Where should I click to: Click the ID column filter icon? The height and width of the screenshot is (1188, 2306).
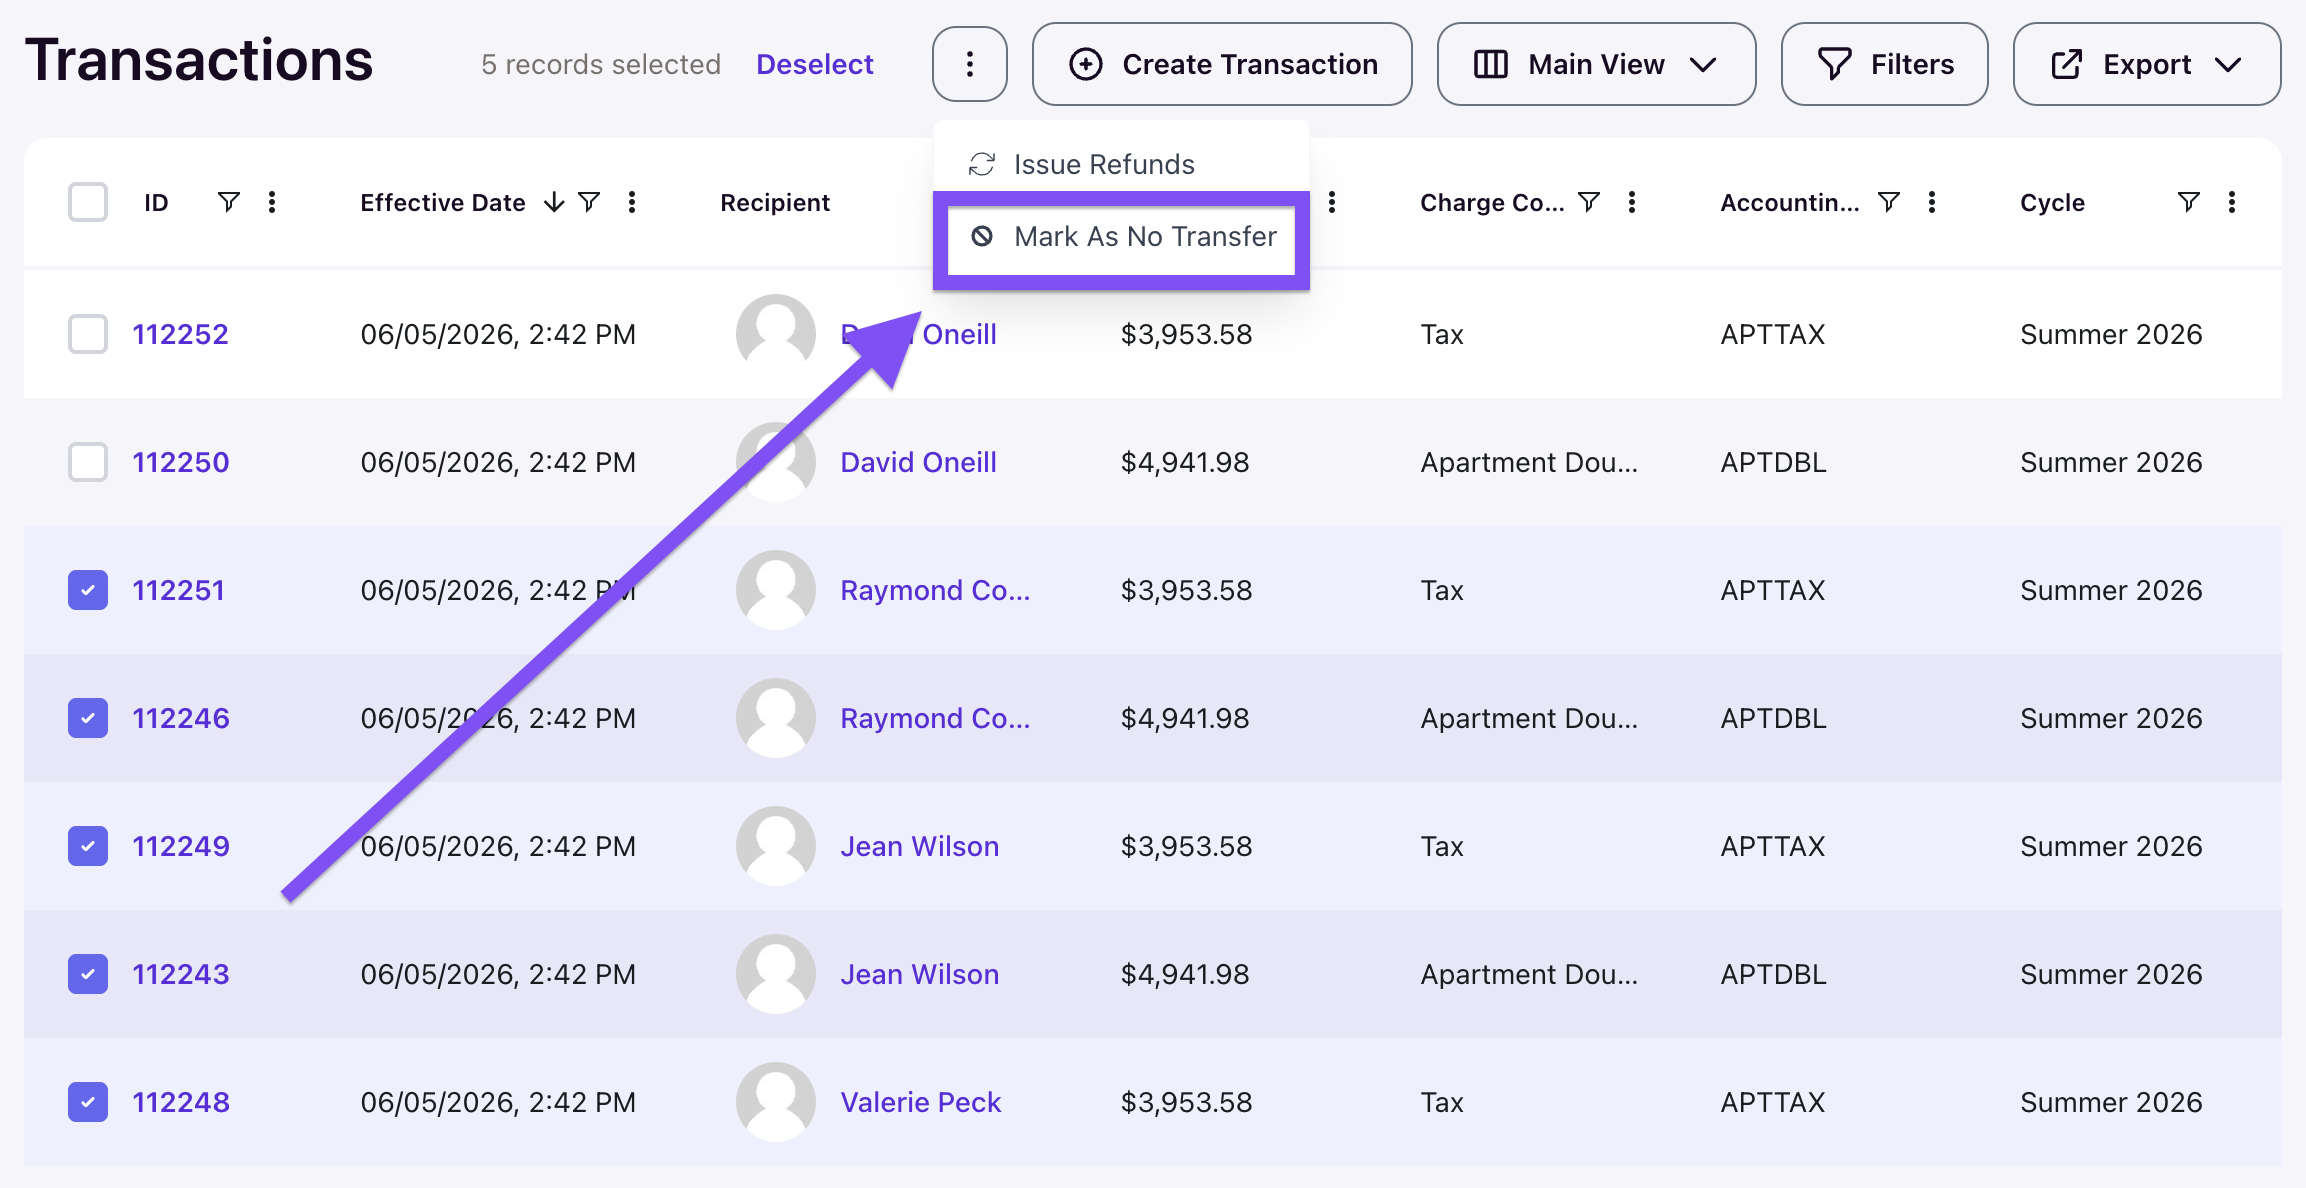click(229, 202)
